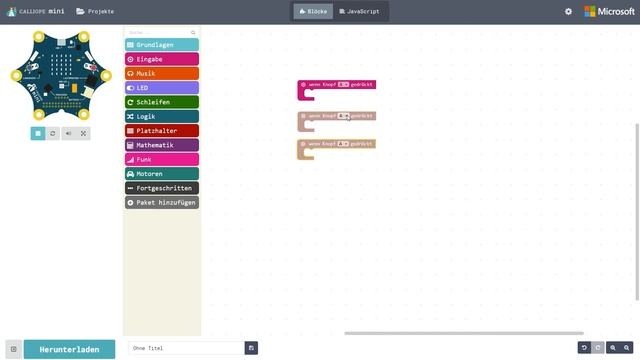
Task: Click the Microsoft logo link
Action: pyautogui.click(x=609, y=11)
